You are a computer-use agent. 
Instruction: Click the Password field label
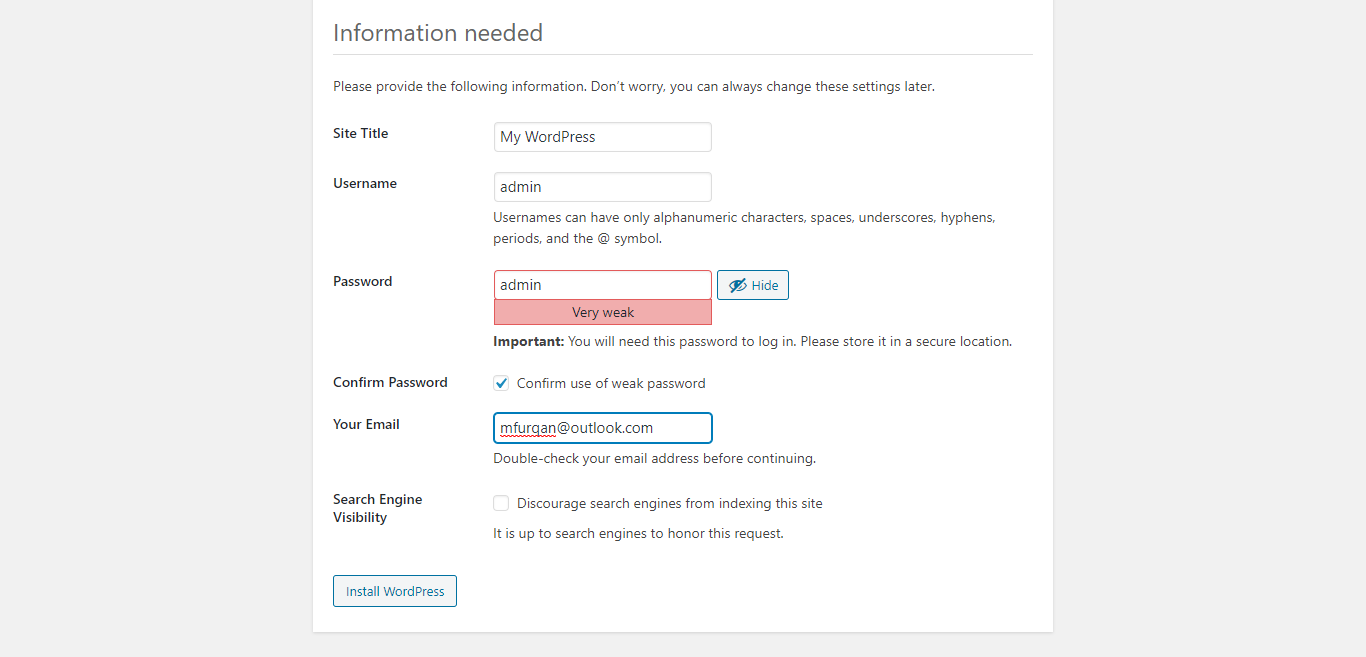(362, 281)
